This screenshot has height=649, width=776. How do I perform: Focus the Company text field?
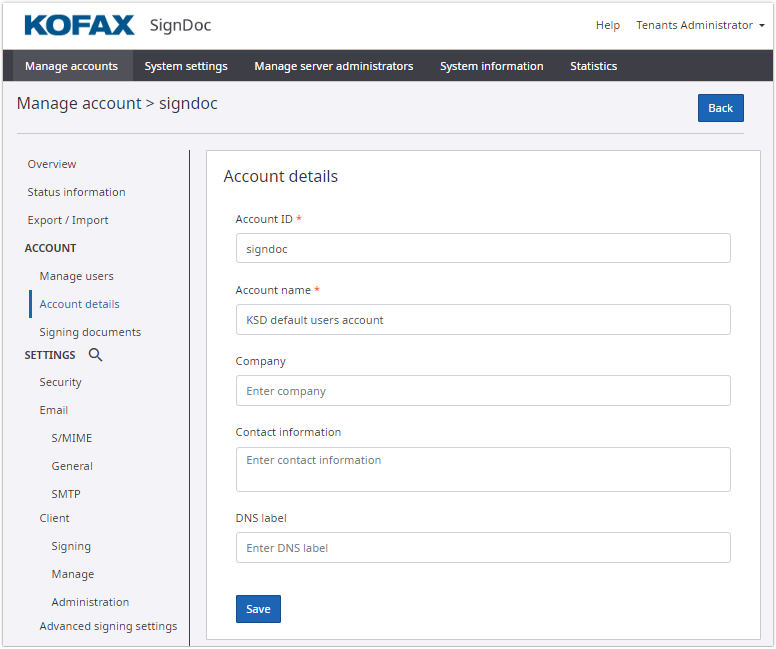(x=483, y=391)
